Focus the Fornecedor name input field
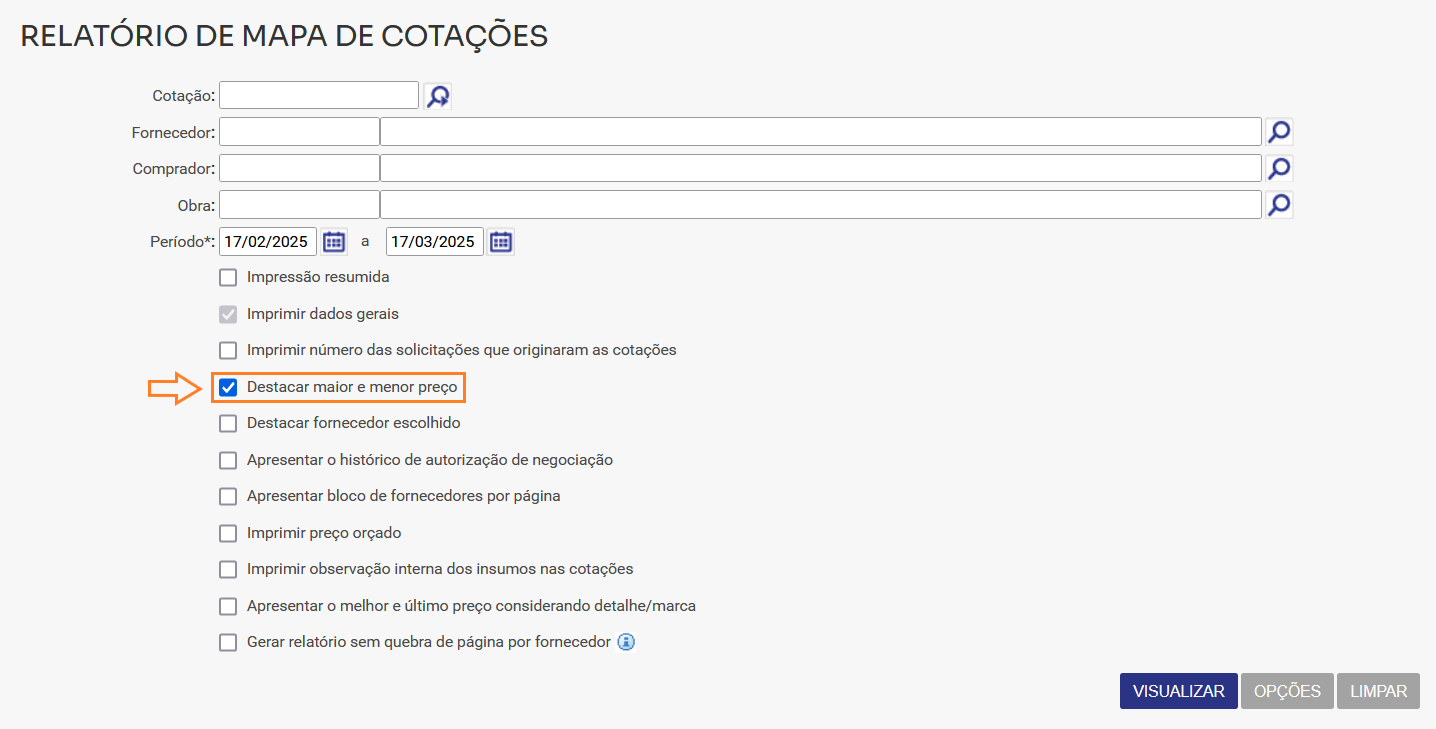Image resolution: width=1436 pixels, height=729 pixels. [x=821, y=132]
